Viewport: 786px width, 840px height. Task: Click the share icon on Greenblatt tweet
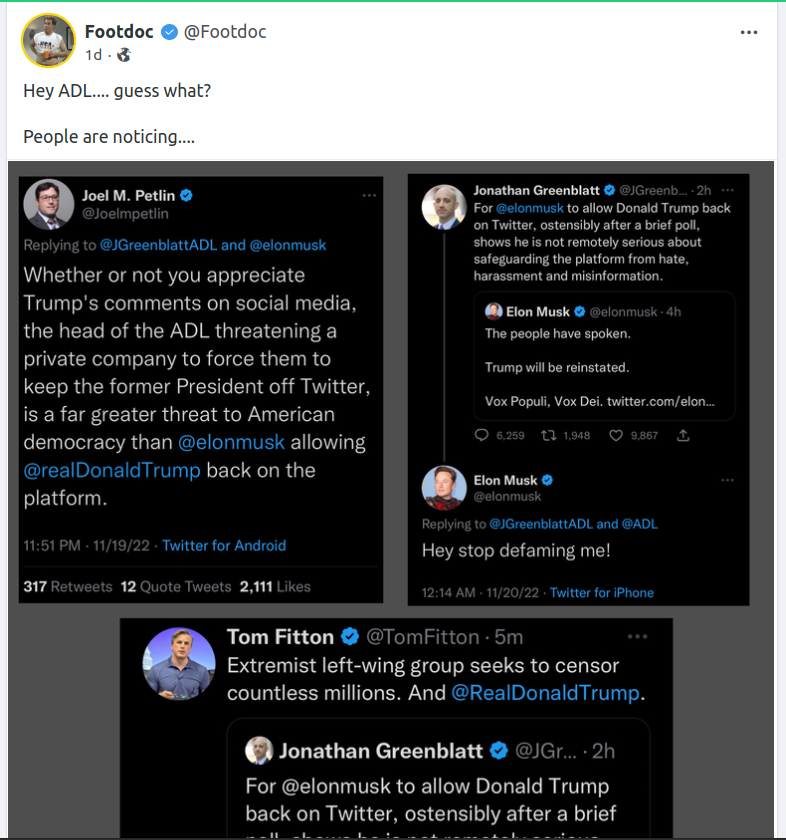click(684, 435)
